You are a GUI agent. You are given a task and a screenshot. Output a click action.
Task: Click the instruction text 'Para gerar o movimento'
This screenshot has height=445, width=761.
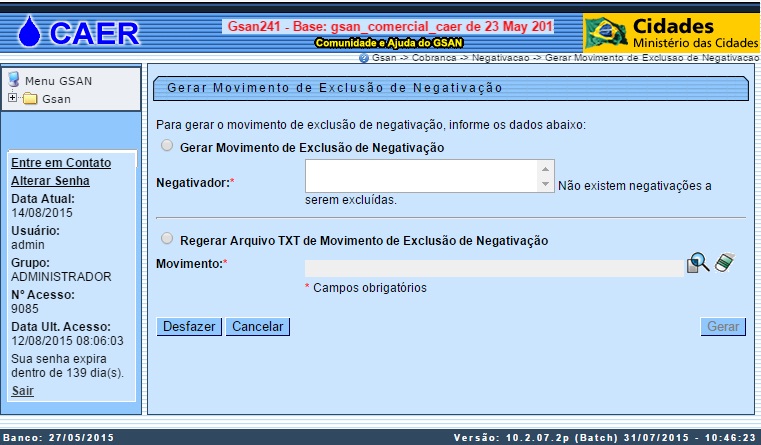371,125
